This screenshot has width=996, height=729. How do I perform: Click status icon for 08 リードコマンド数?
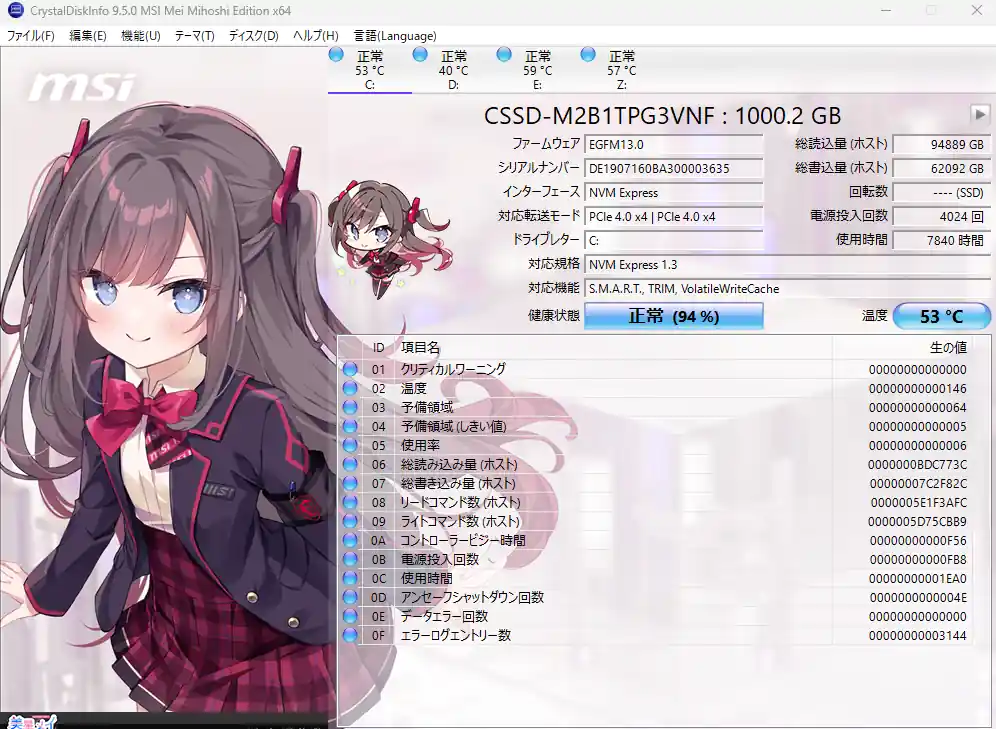[x=350, y=502]
